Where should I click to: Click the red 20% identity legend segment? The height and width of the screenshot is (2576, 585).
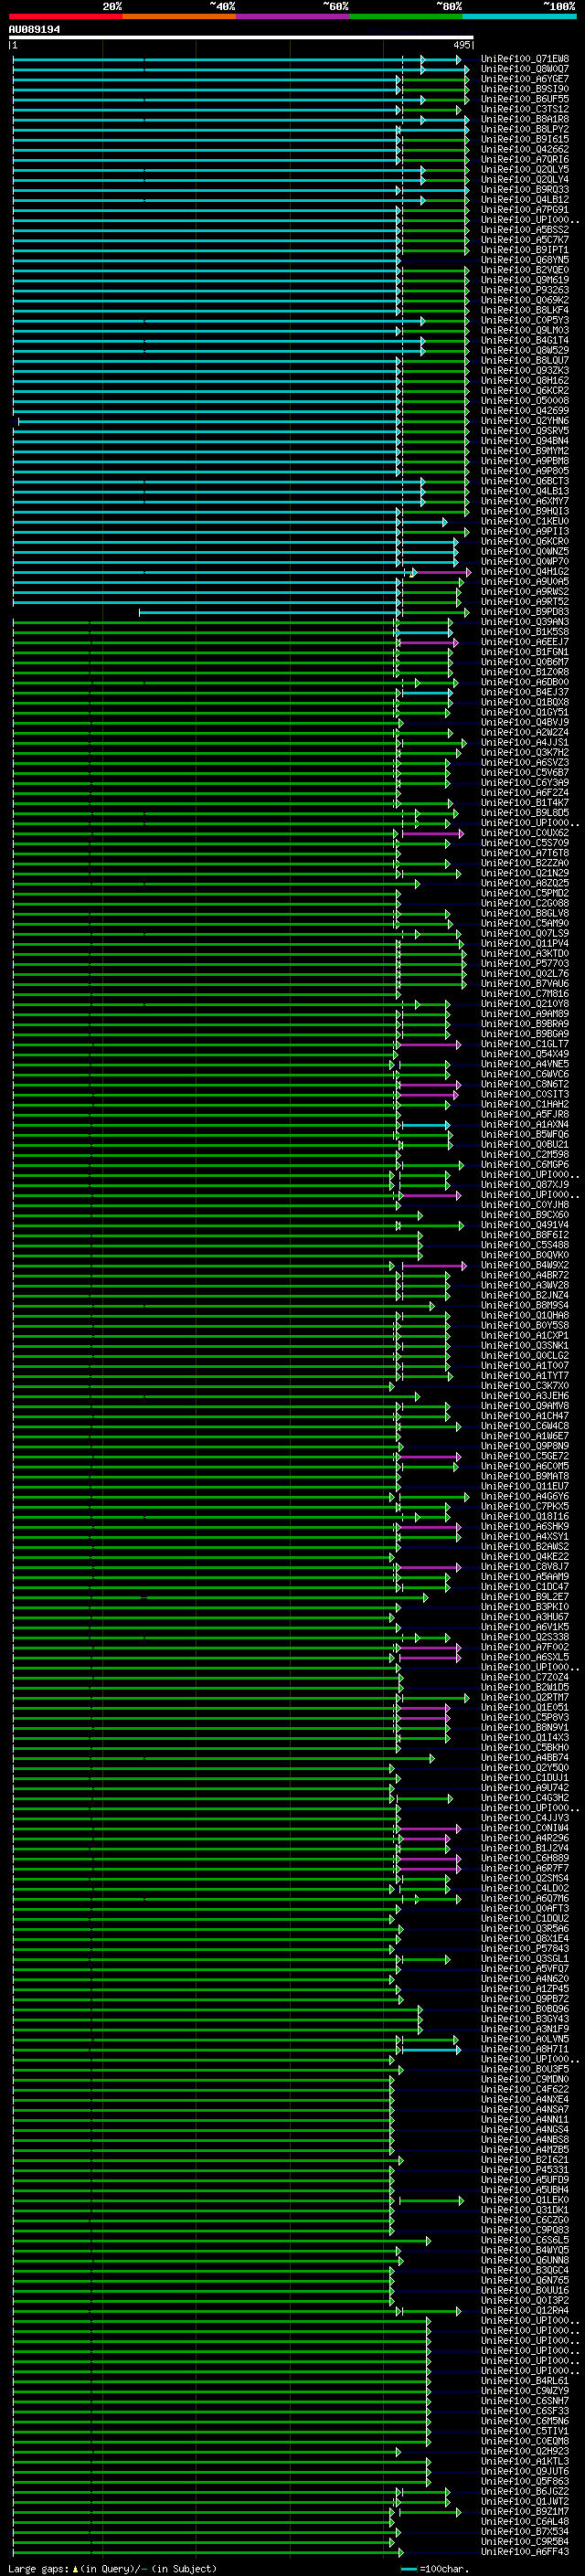click(66, 16)
